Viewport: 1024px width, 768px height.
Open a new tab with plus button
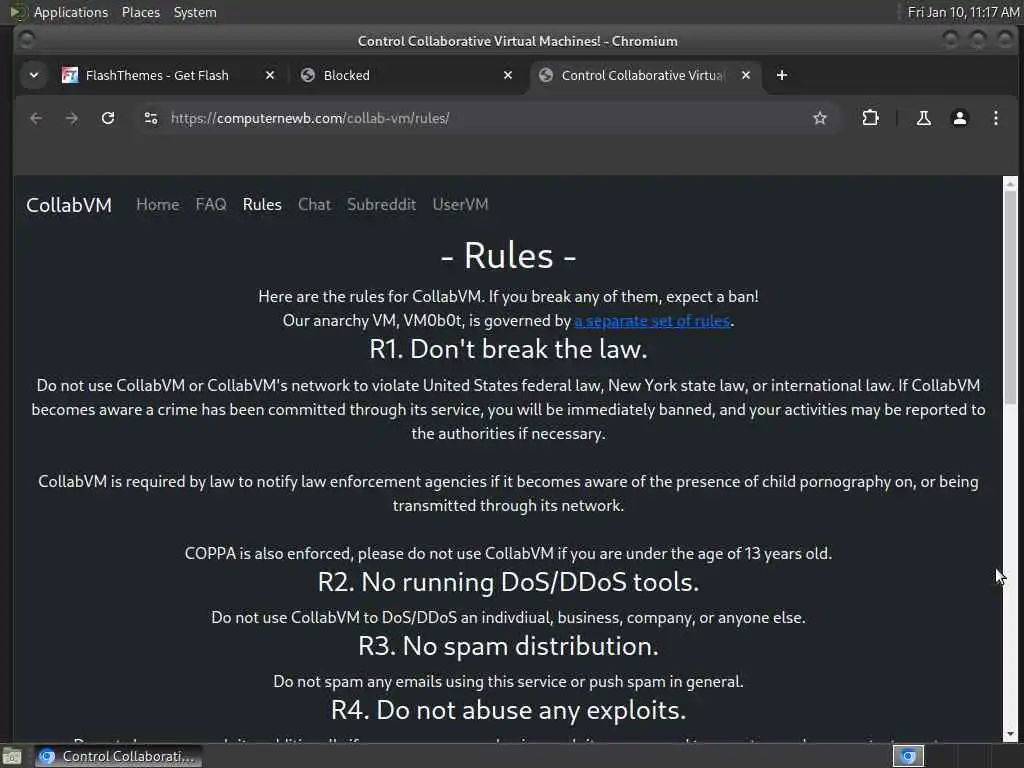point(782,75)
